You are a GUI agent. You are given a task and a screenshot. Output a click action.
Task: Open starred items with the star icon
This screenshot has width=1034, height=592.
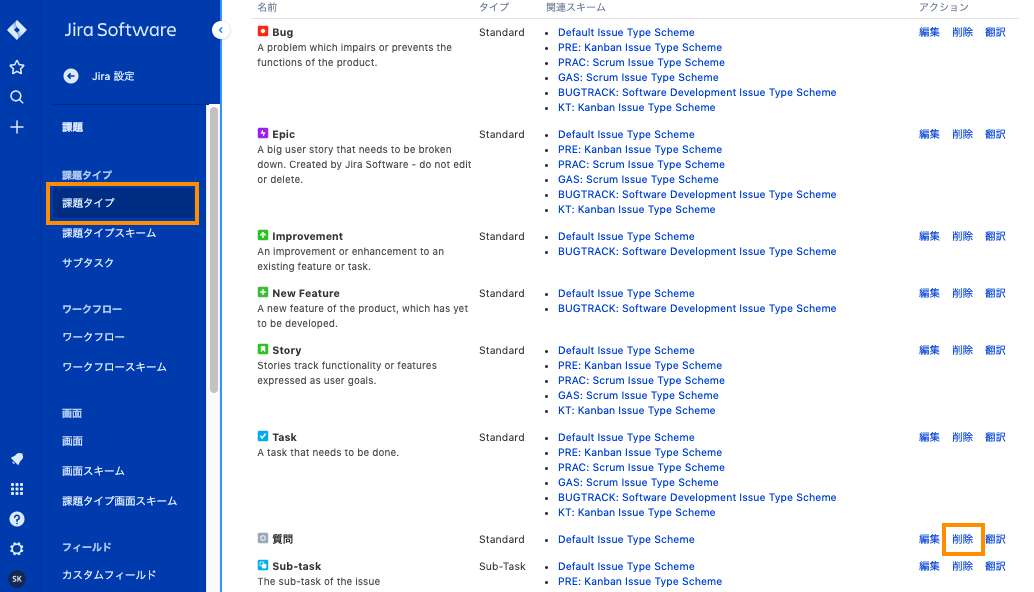[17, 67]
